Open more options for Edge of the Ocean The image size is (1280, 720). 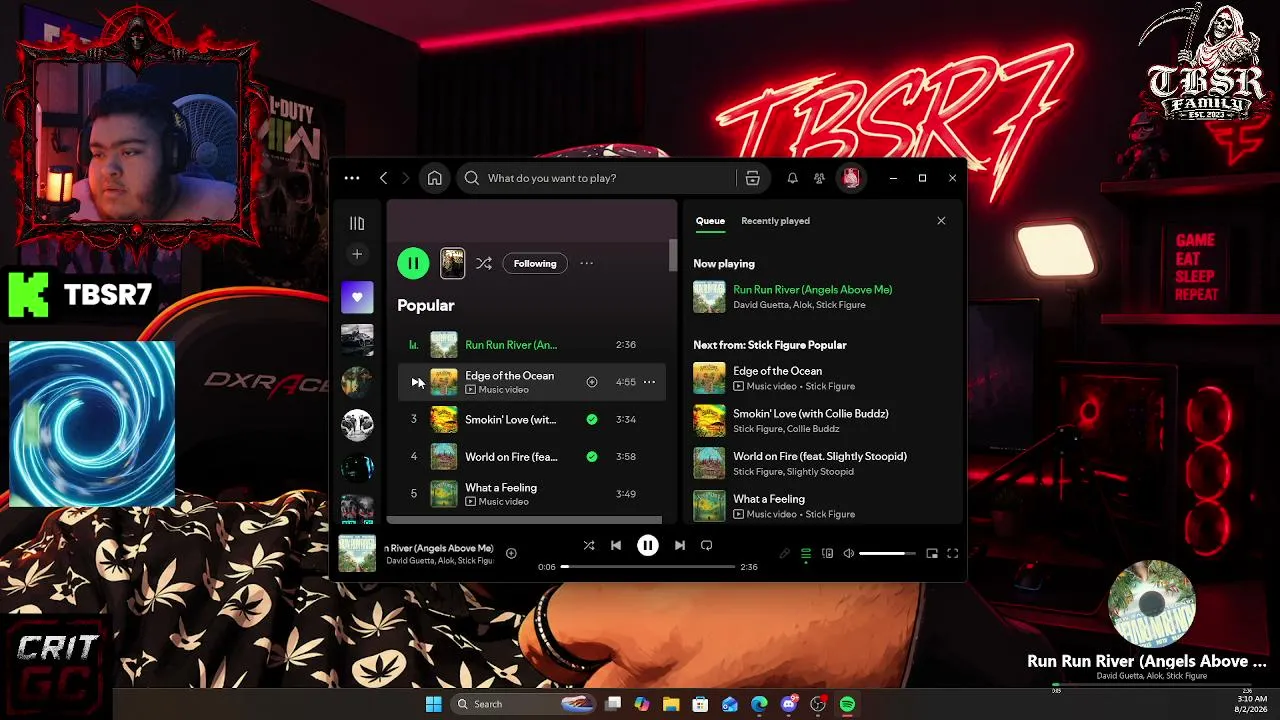tap(649, 382)
